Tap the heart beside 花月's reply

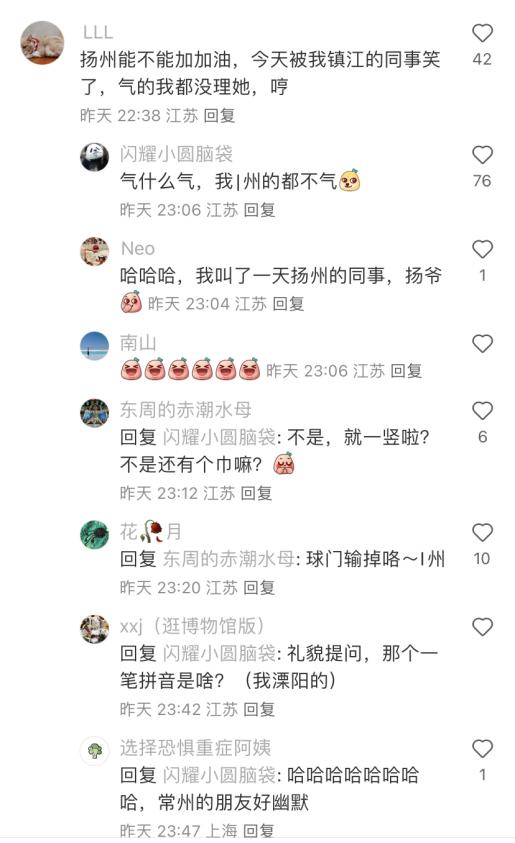click(482, 532)
